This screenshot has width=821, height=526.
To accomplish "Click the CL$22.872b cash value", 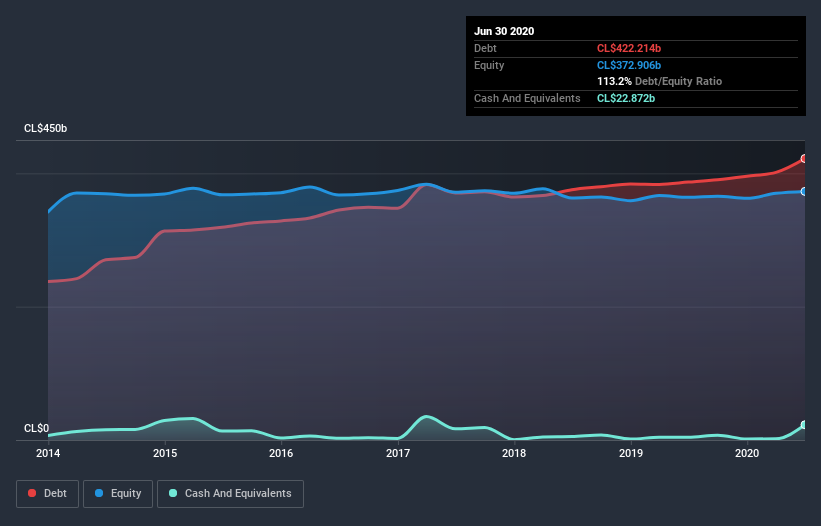I will (x=626, y=98).
